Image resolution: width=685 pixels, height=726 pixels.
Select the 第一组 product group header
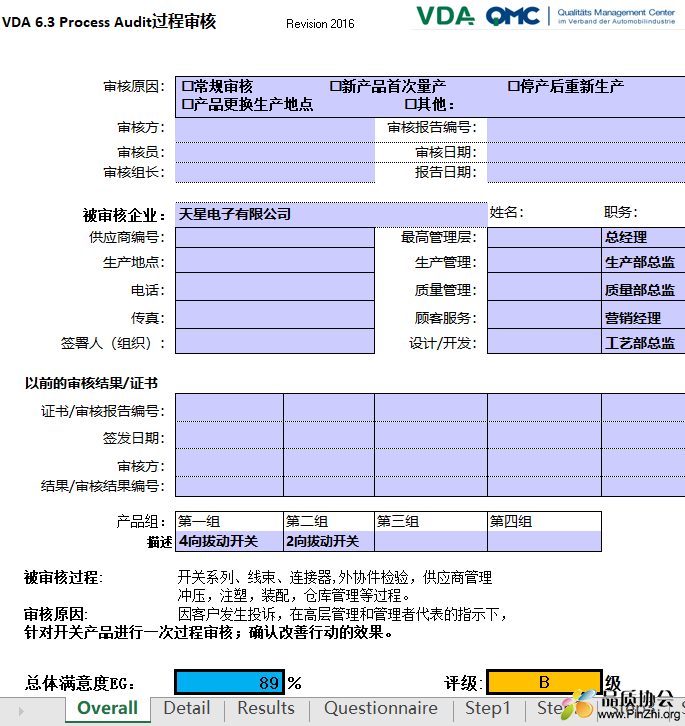pos(229,521)
